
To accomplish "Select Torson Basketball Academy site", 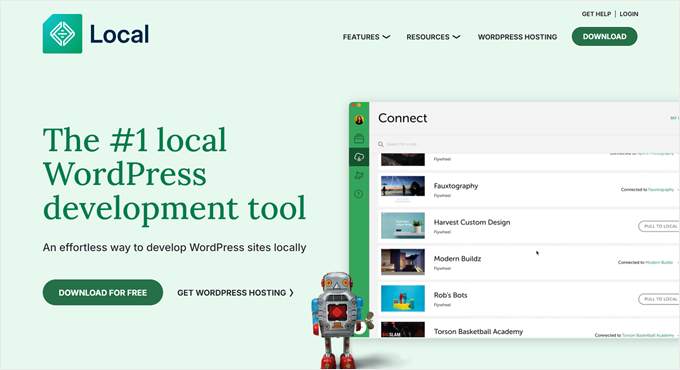I will coord(528,328).
